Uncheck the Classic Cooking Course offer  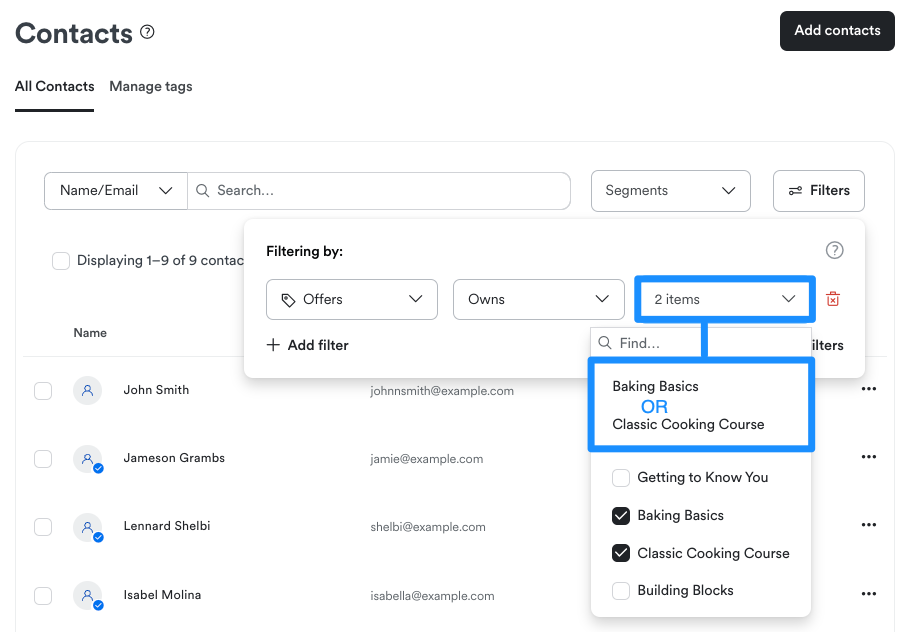tap(621, 553)
